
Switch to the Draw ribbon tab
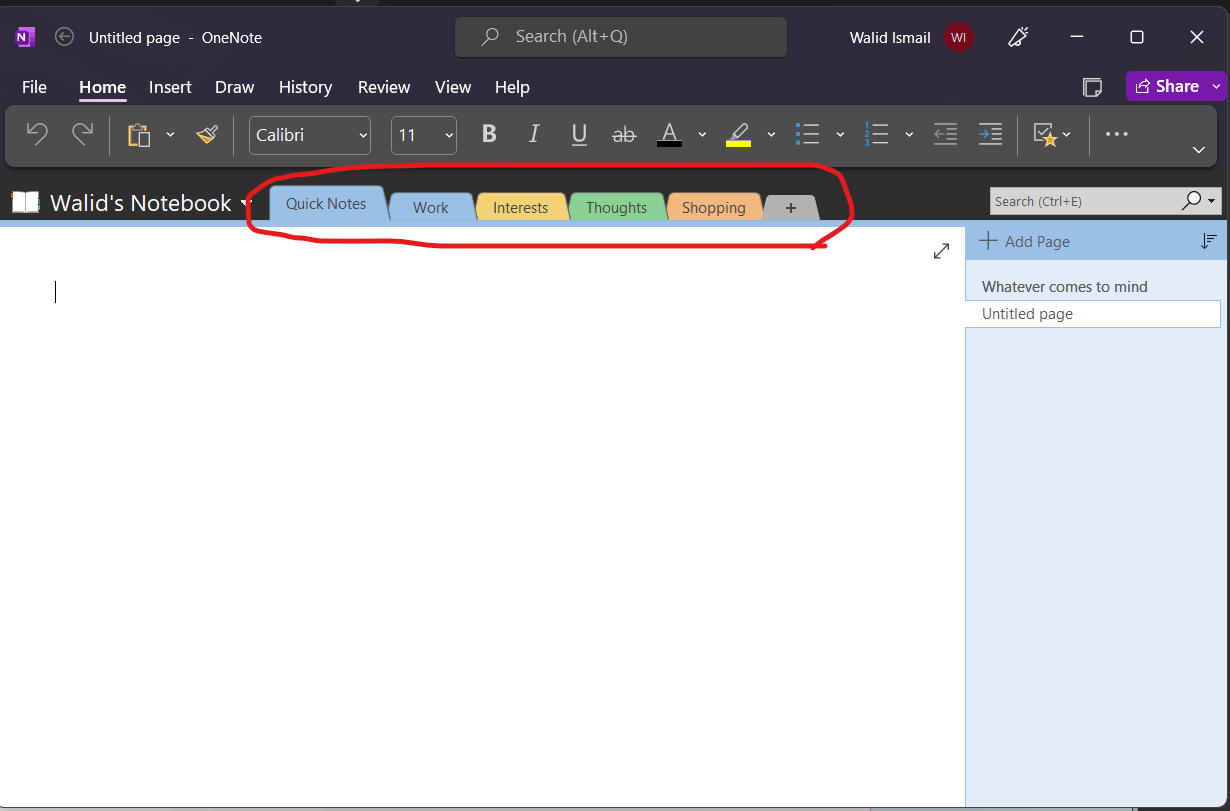click(x=235, y=87)
